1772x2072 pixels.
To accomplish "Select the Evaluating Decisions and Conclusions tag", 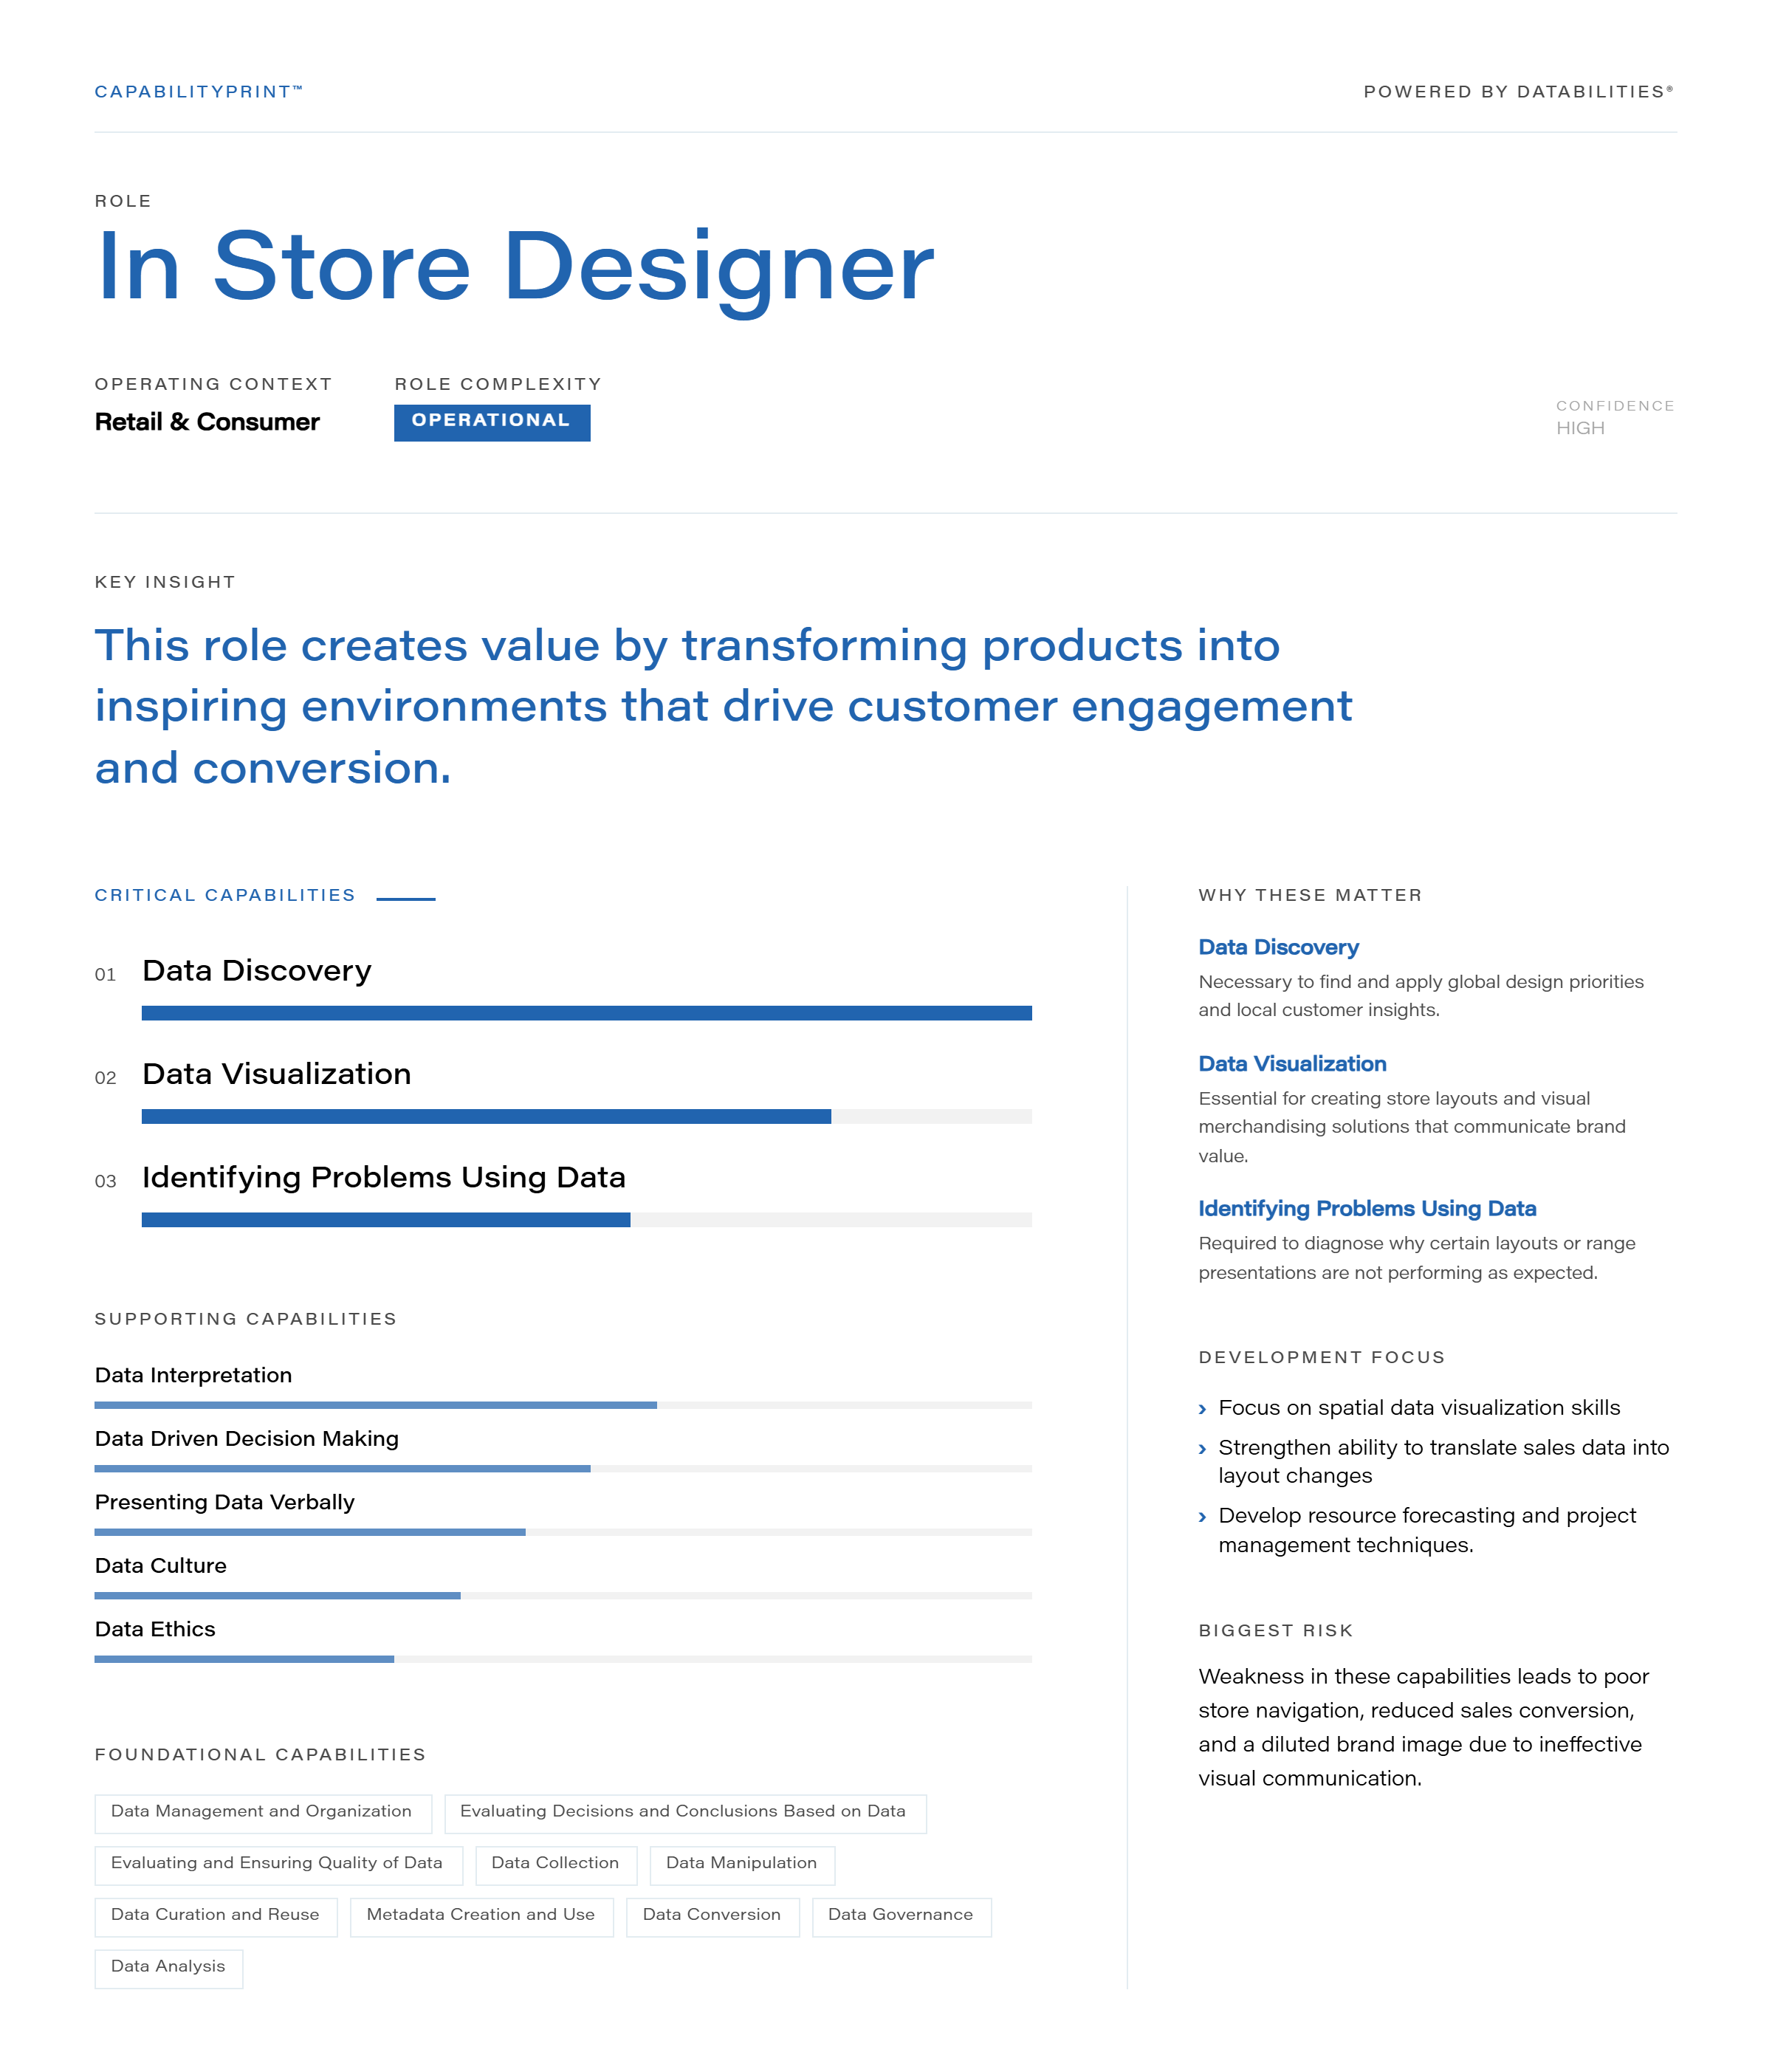I will coord(685,1813).
